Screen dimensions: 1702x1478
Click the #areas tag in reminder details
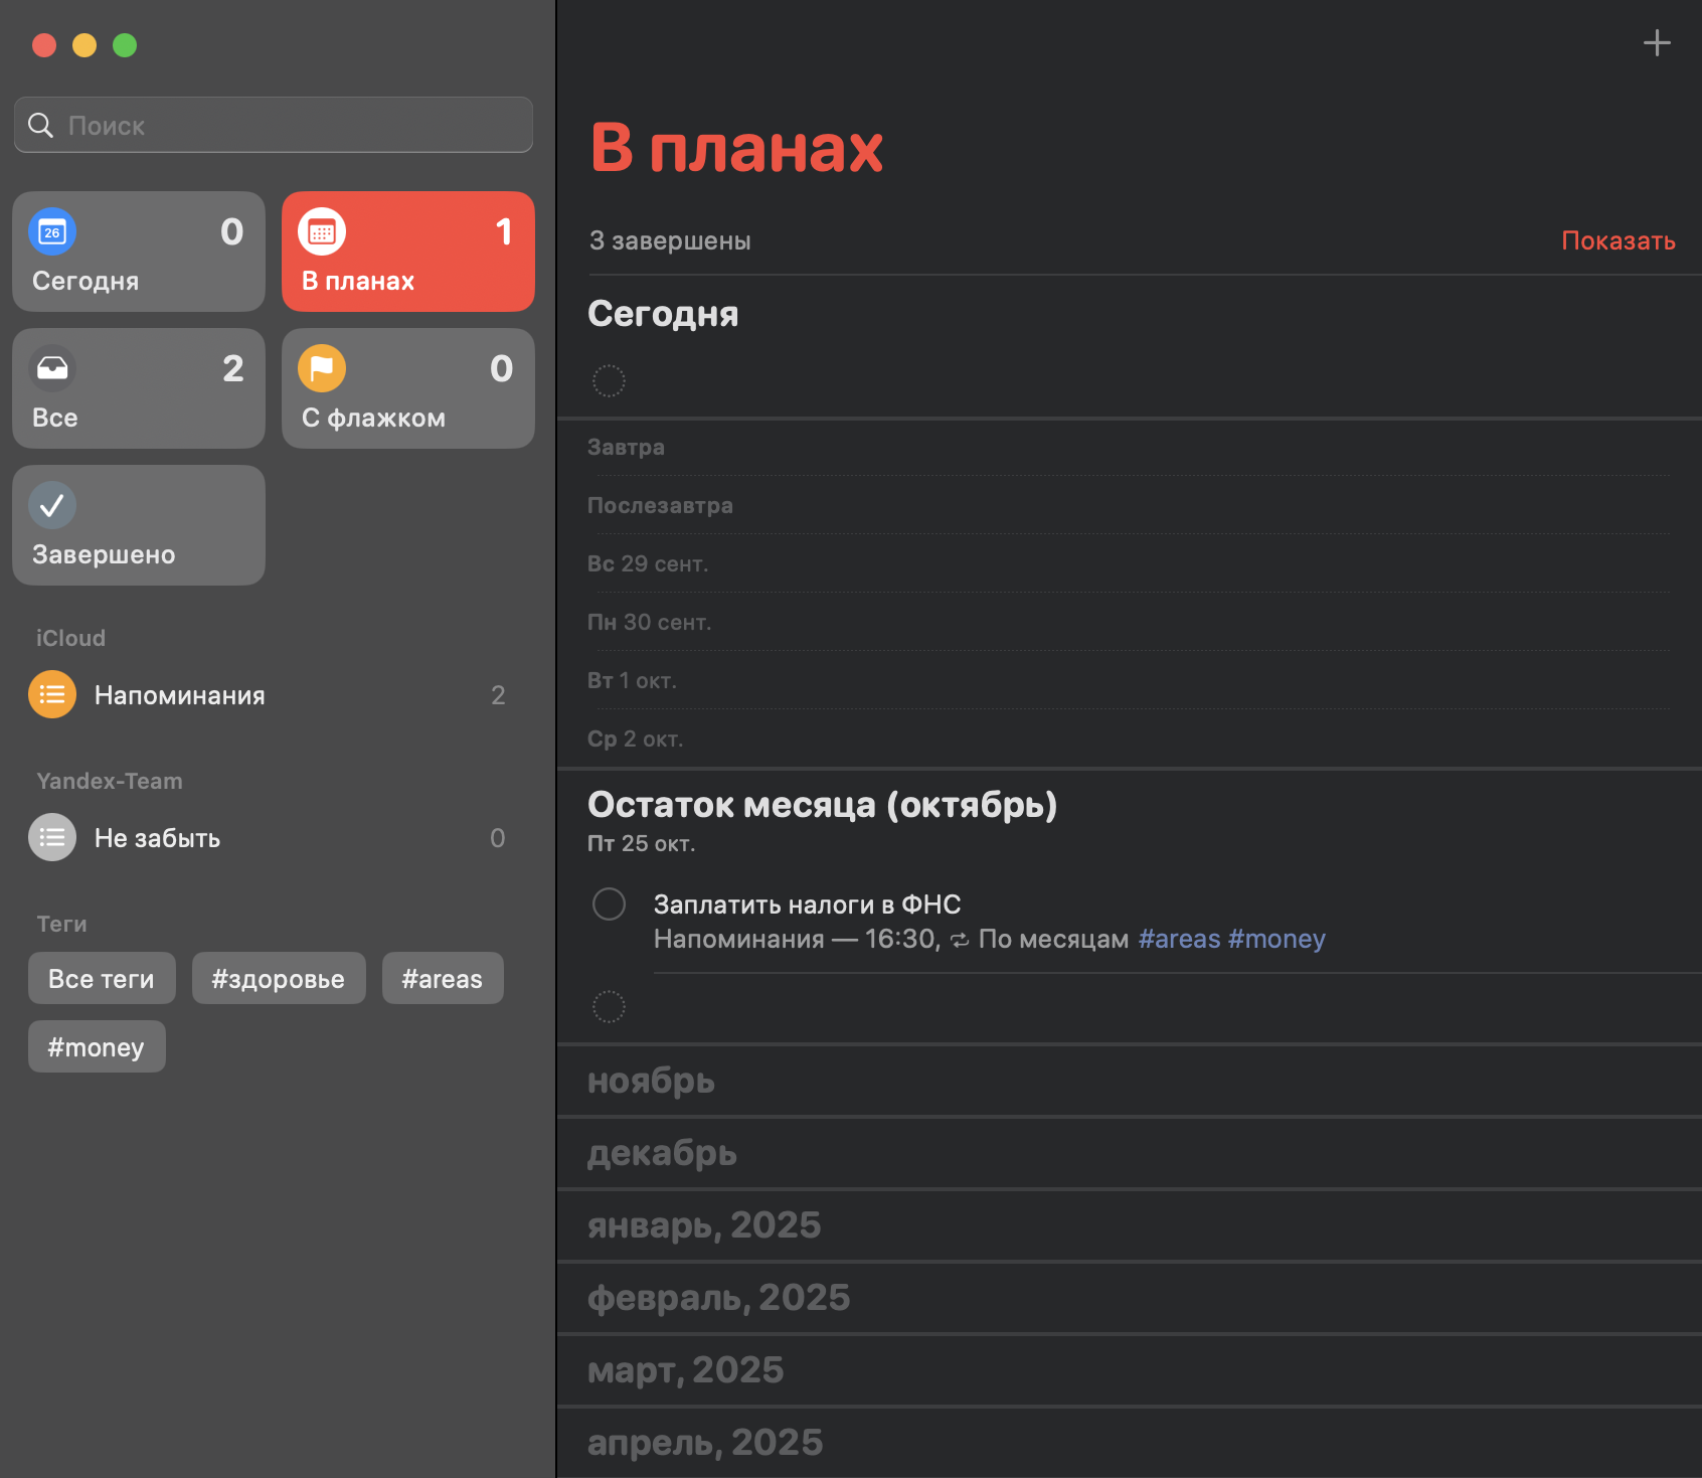coord(1179,939)
